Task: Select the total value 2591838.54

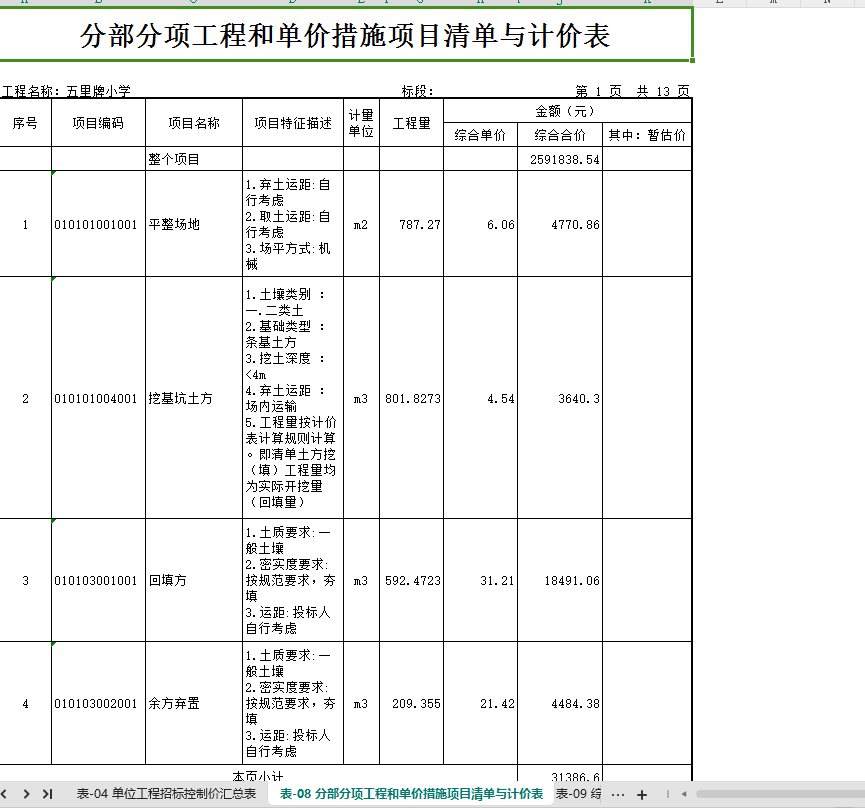Action: coord(560,159)
